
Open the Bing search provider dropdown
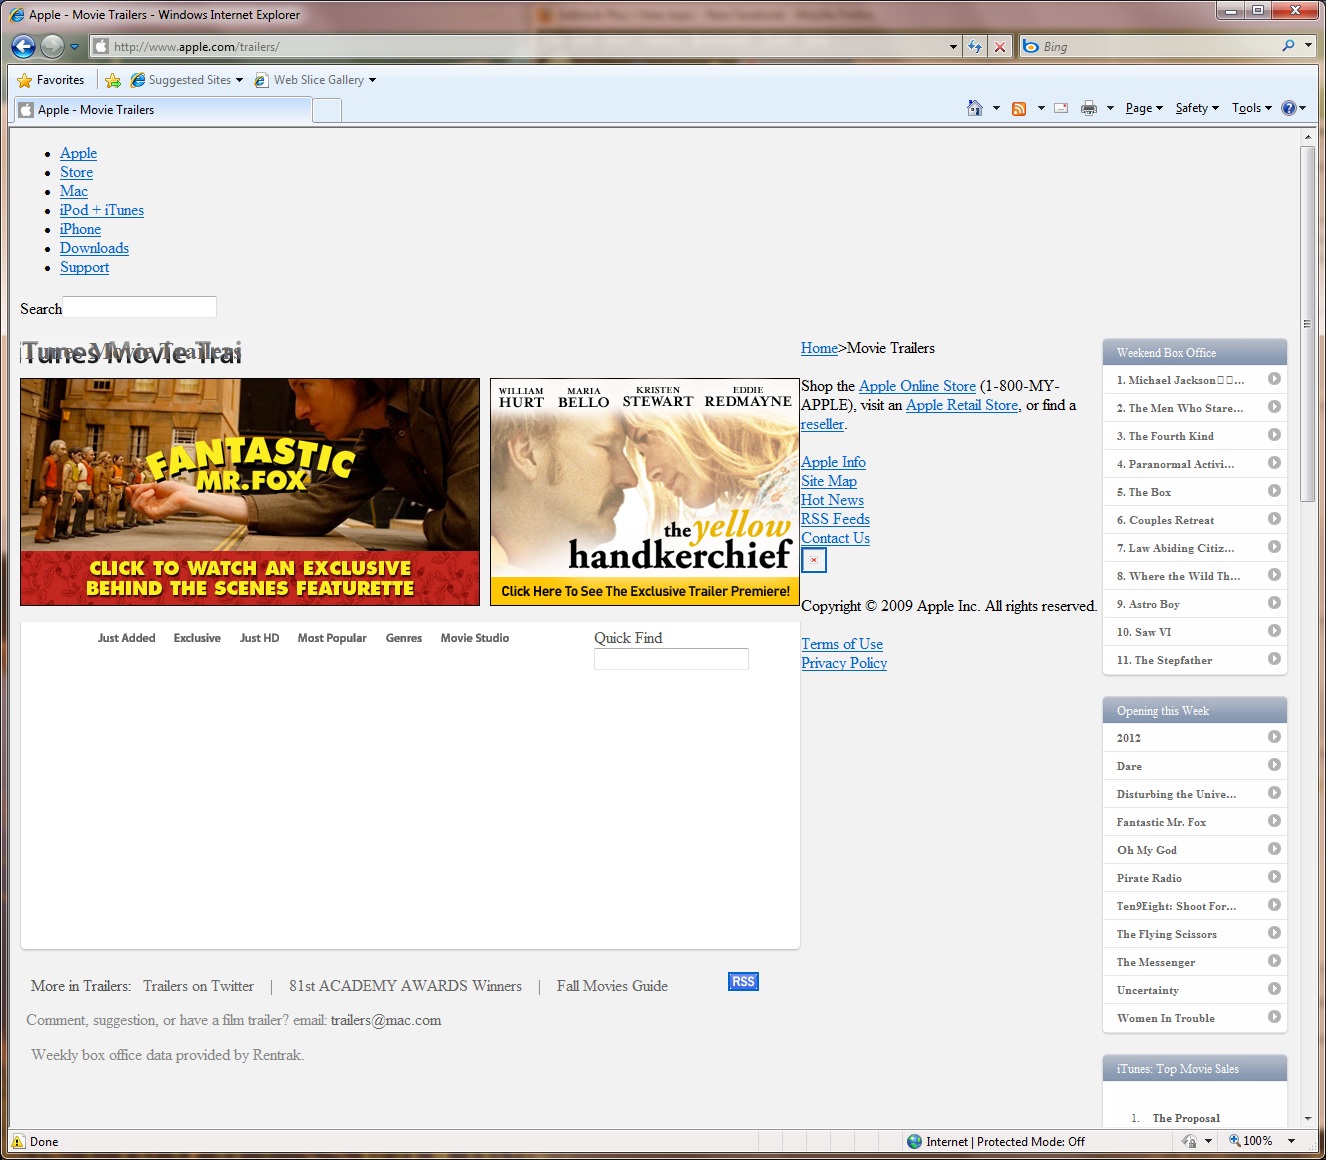[1308, 46]
